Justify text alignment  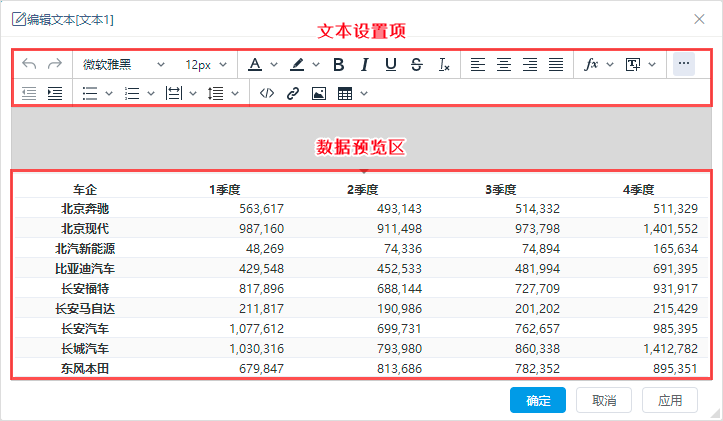pyautogui.click(x=556, y=65)
